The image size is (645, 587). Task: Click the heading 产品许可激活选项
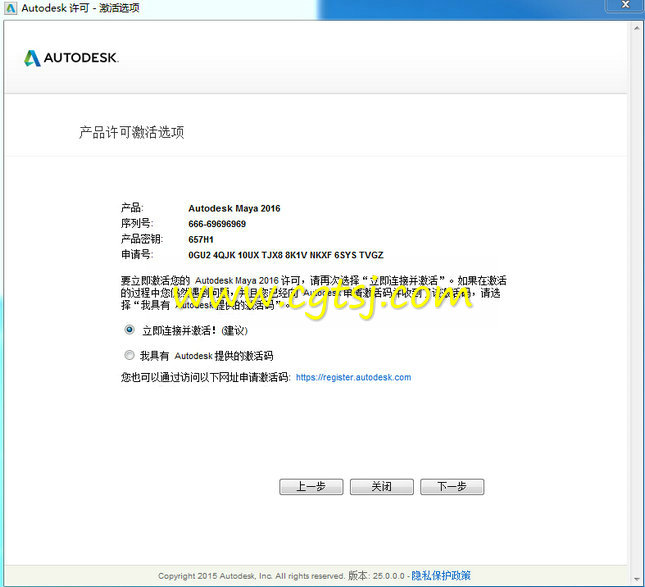pos(132,132)
